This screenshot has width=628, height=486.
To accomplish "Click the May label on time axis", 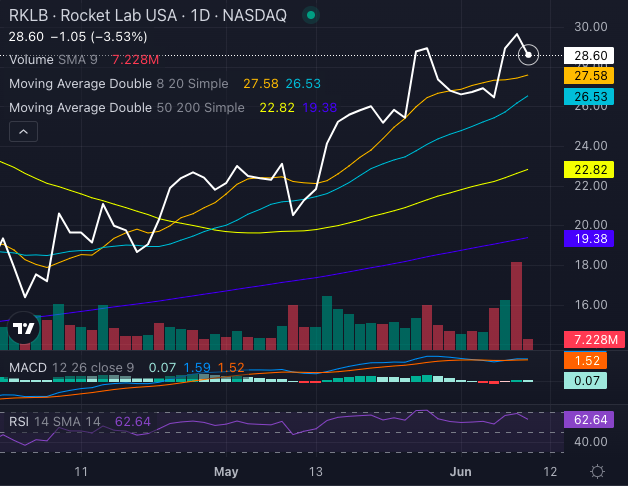I will 226,472.
